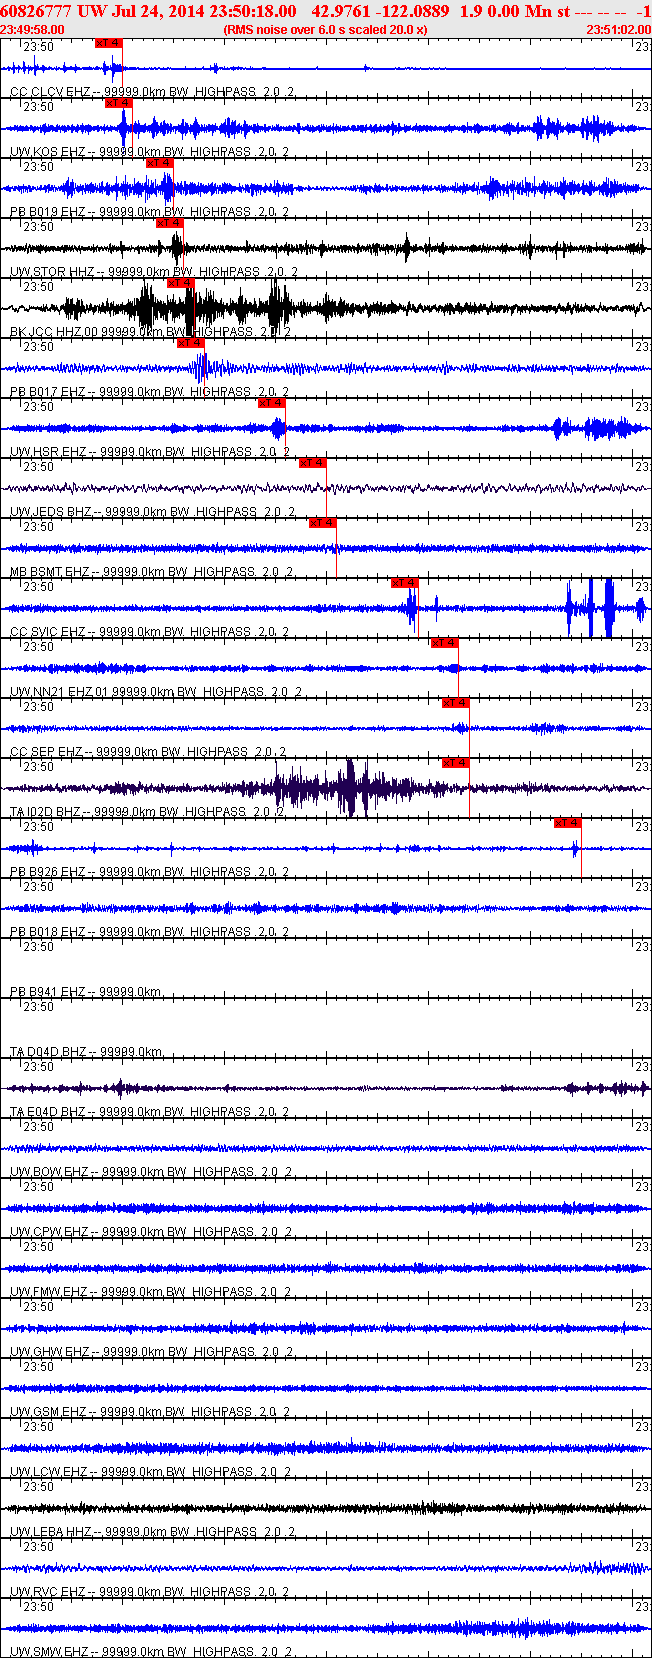Click the 'UW.RVC.EHZ' station label
Viewport: 652px width, 1658px height.
click(x=47, y=1592)
